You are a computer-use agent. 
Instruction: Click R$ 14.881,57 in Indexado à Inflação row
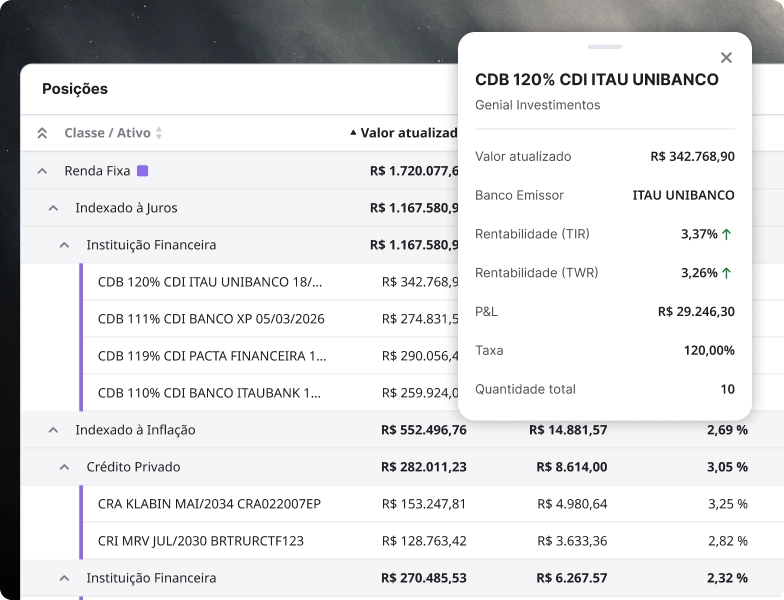click(568, 430)
